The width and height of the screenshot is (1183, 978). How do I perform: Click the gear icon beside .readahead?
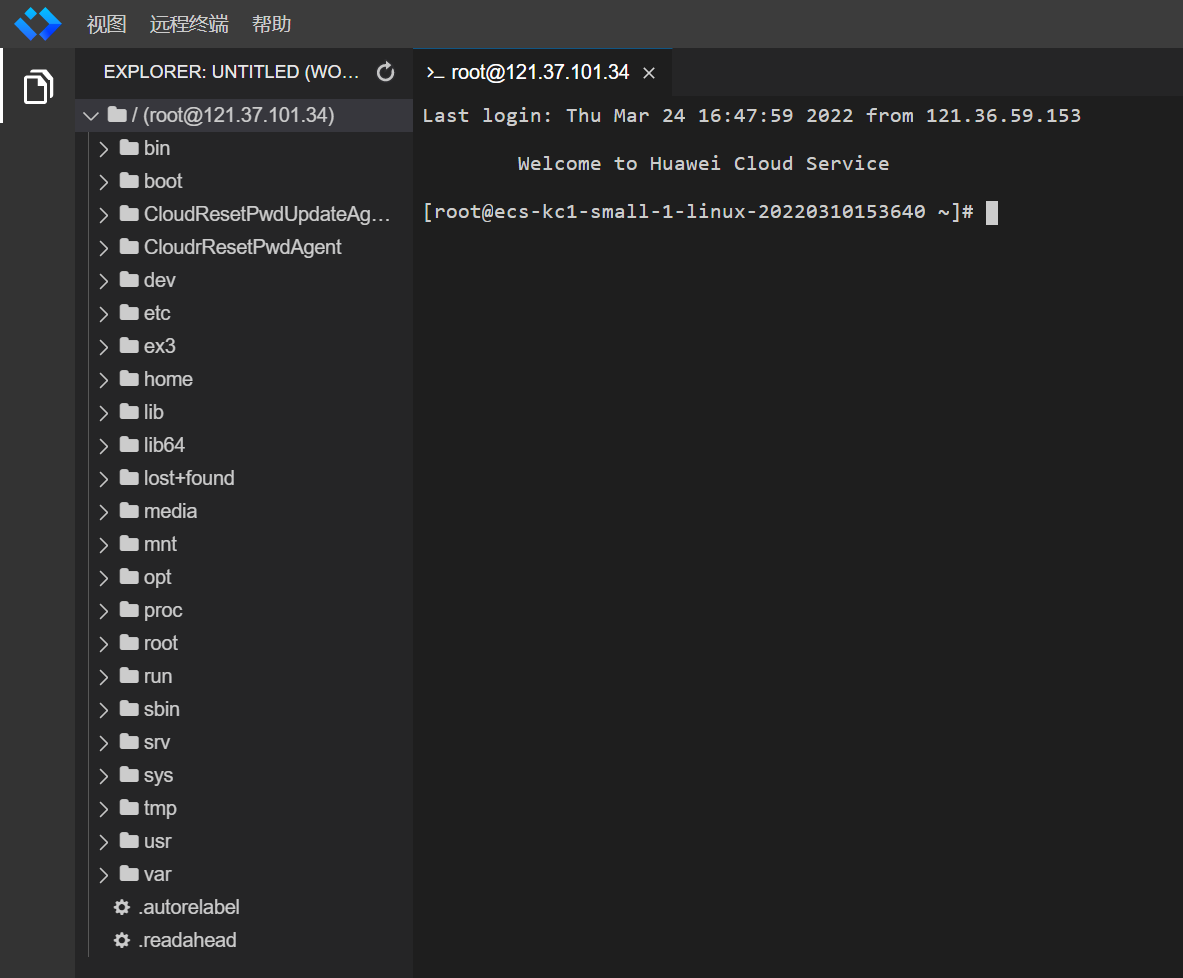coord(121,940)
